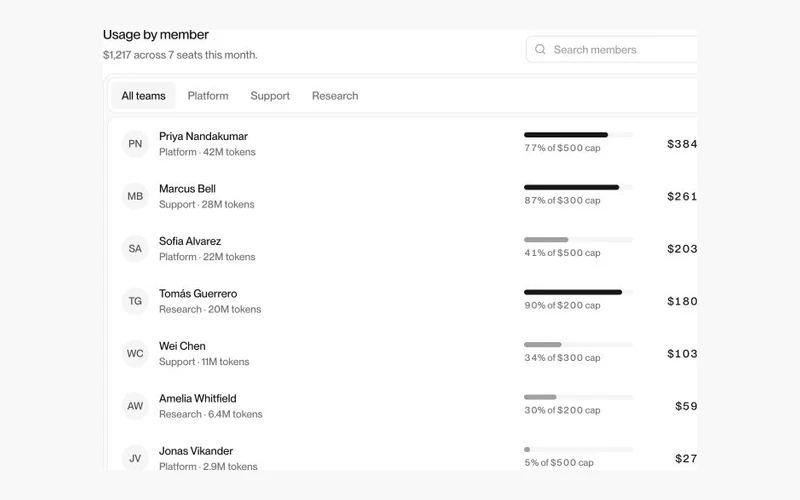Click the Support · 28M tokens subtitle
This screenshot has height=500, width=800.
click(x=207, y=205)
